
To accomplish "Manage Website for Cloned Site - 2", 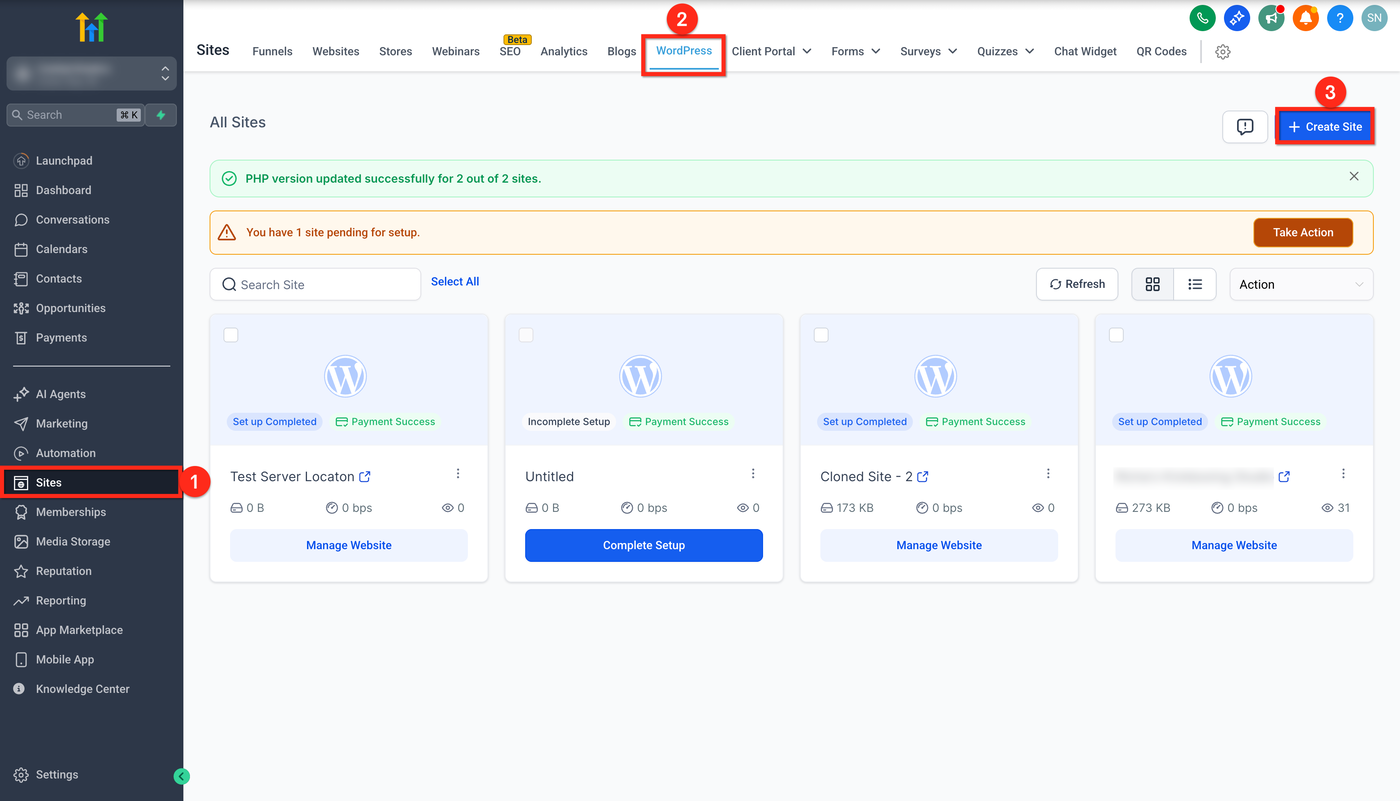I will pyautogui.click(x=939, y=545).
